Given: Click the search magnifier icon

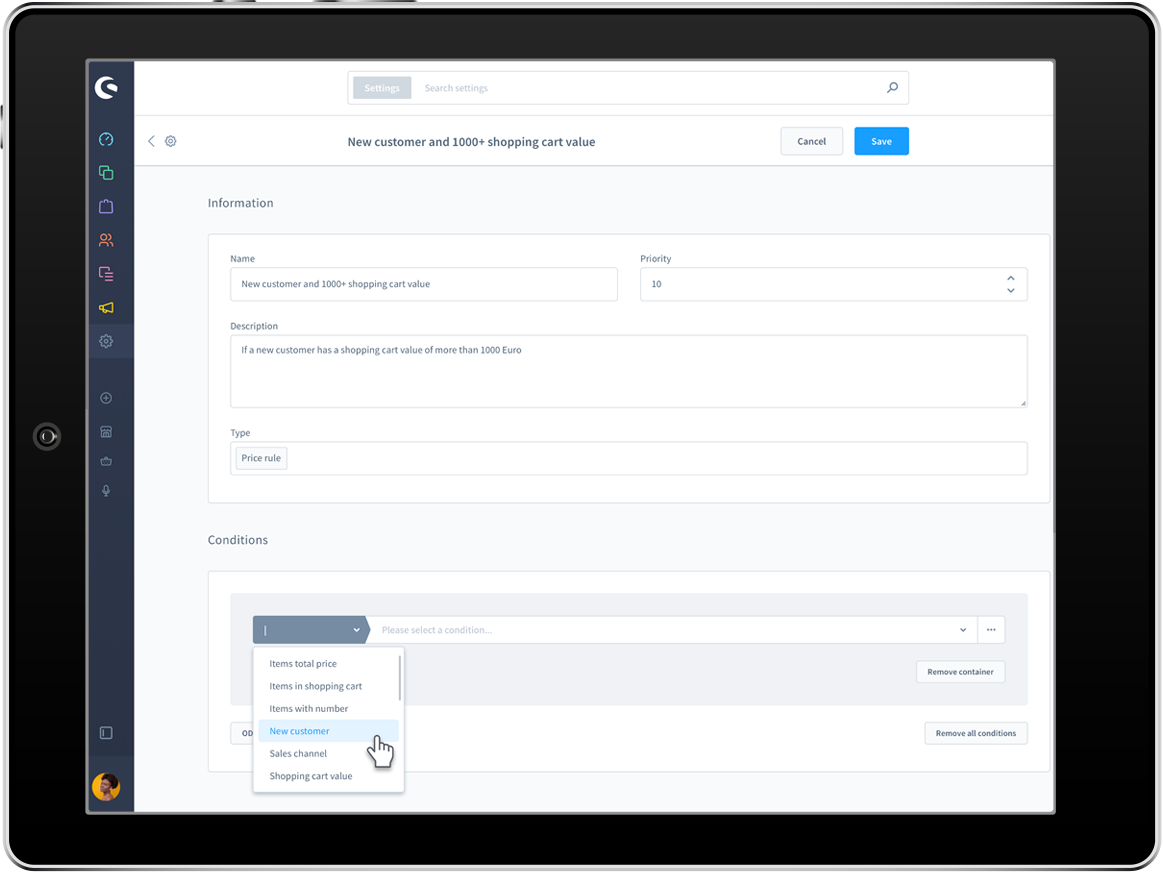Looking at the screenshot, I should (x=892, y=87).
